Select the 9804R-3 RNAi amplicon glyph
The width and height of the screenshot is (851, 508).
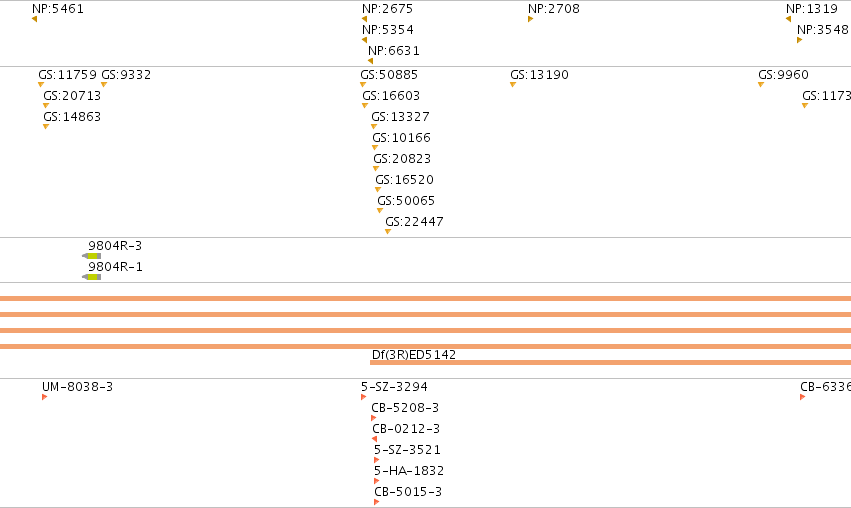[x=92, y=256]
